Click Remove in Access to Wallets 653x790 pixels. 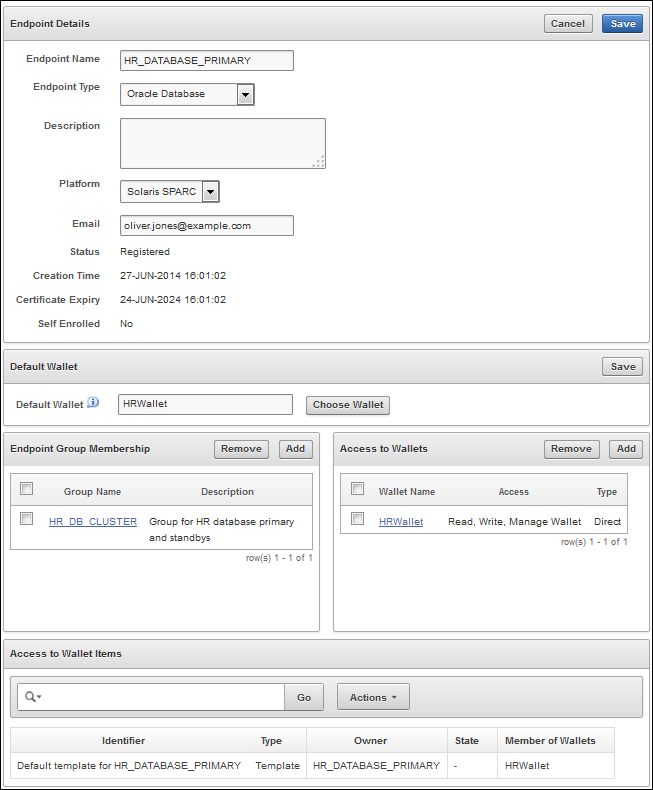coord(571,449)
